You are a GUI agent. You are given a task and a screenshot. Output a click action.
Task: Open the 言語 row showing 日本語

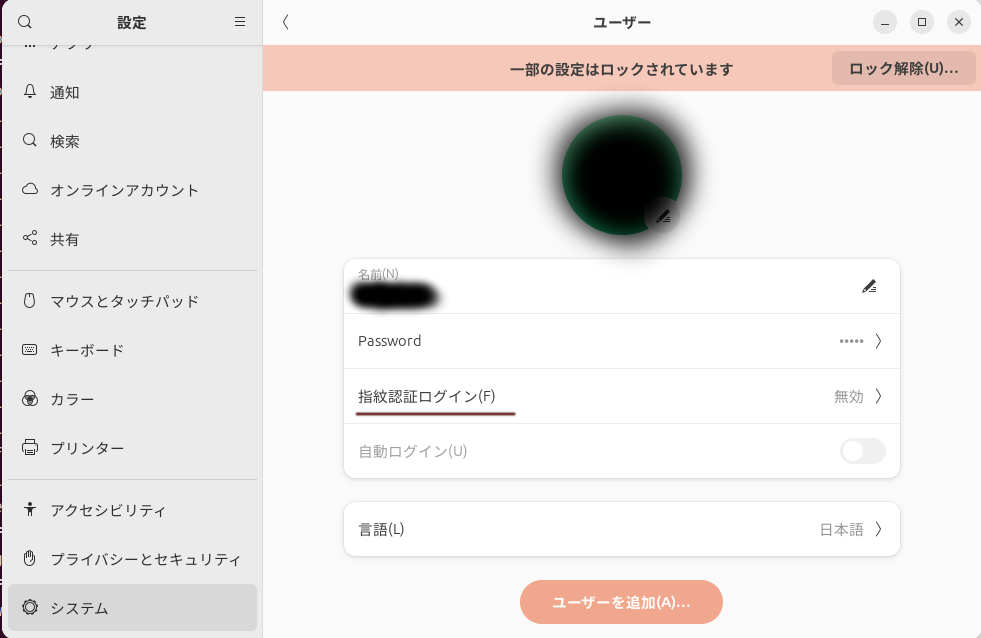878,529
